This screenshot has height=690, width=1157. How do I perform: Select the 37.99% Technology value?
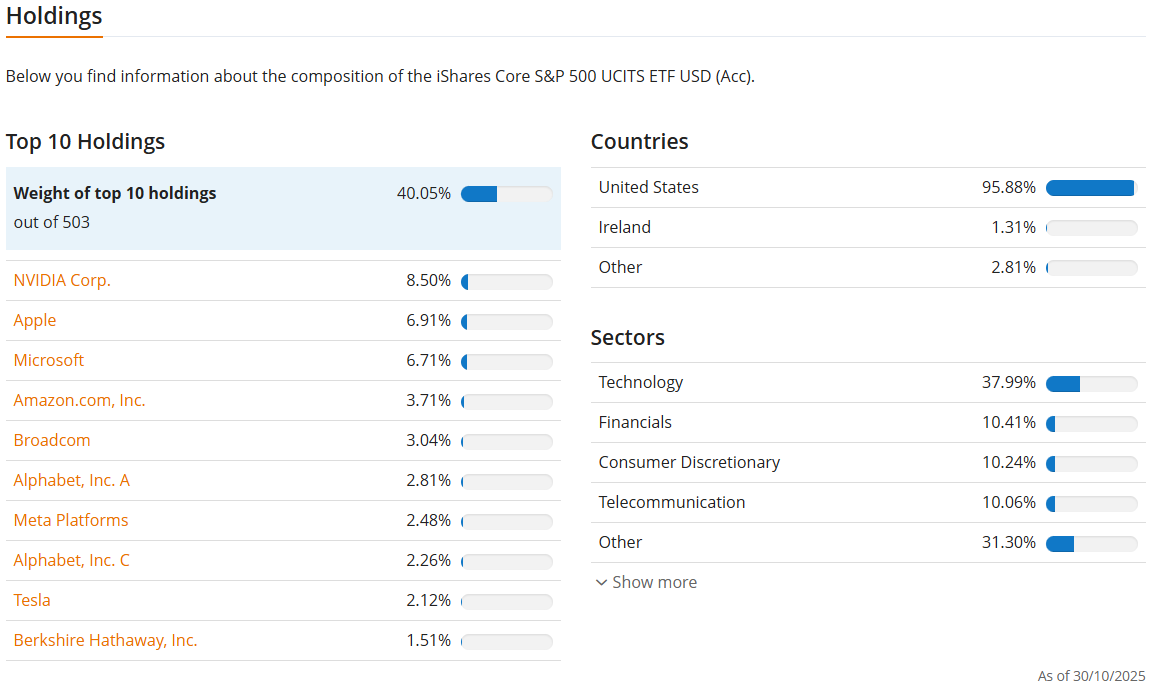click(1009, 382)
